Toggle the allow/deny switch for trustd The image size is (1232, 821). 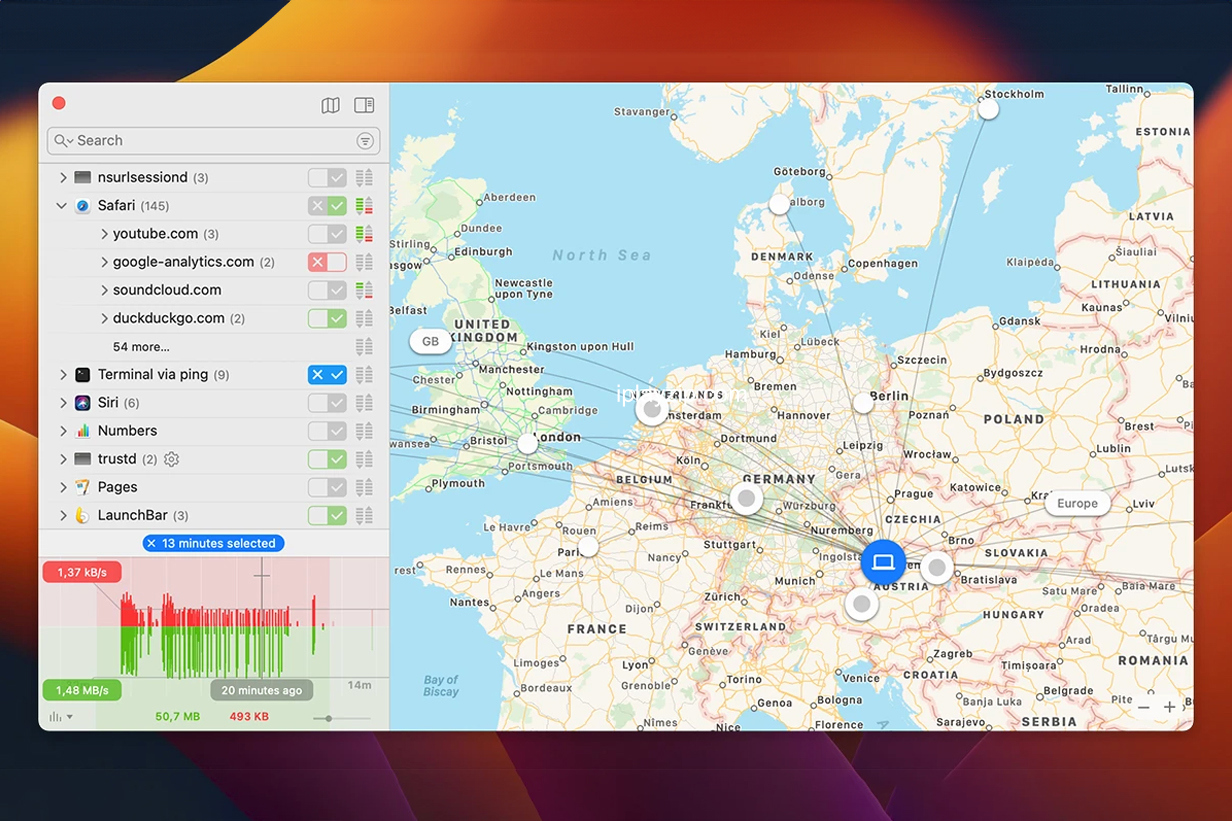click(x=327, y=459)
